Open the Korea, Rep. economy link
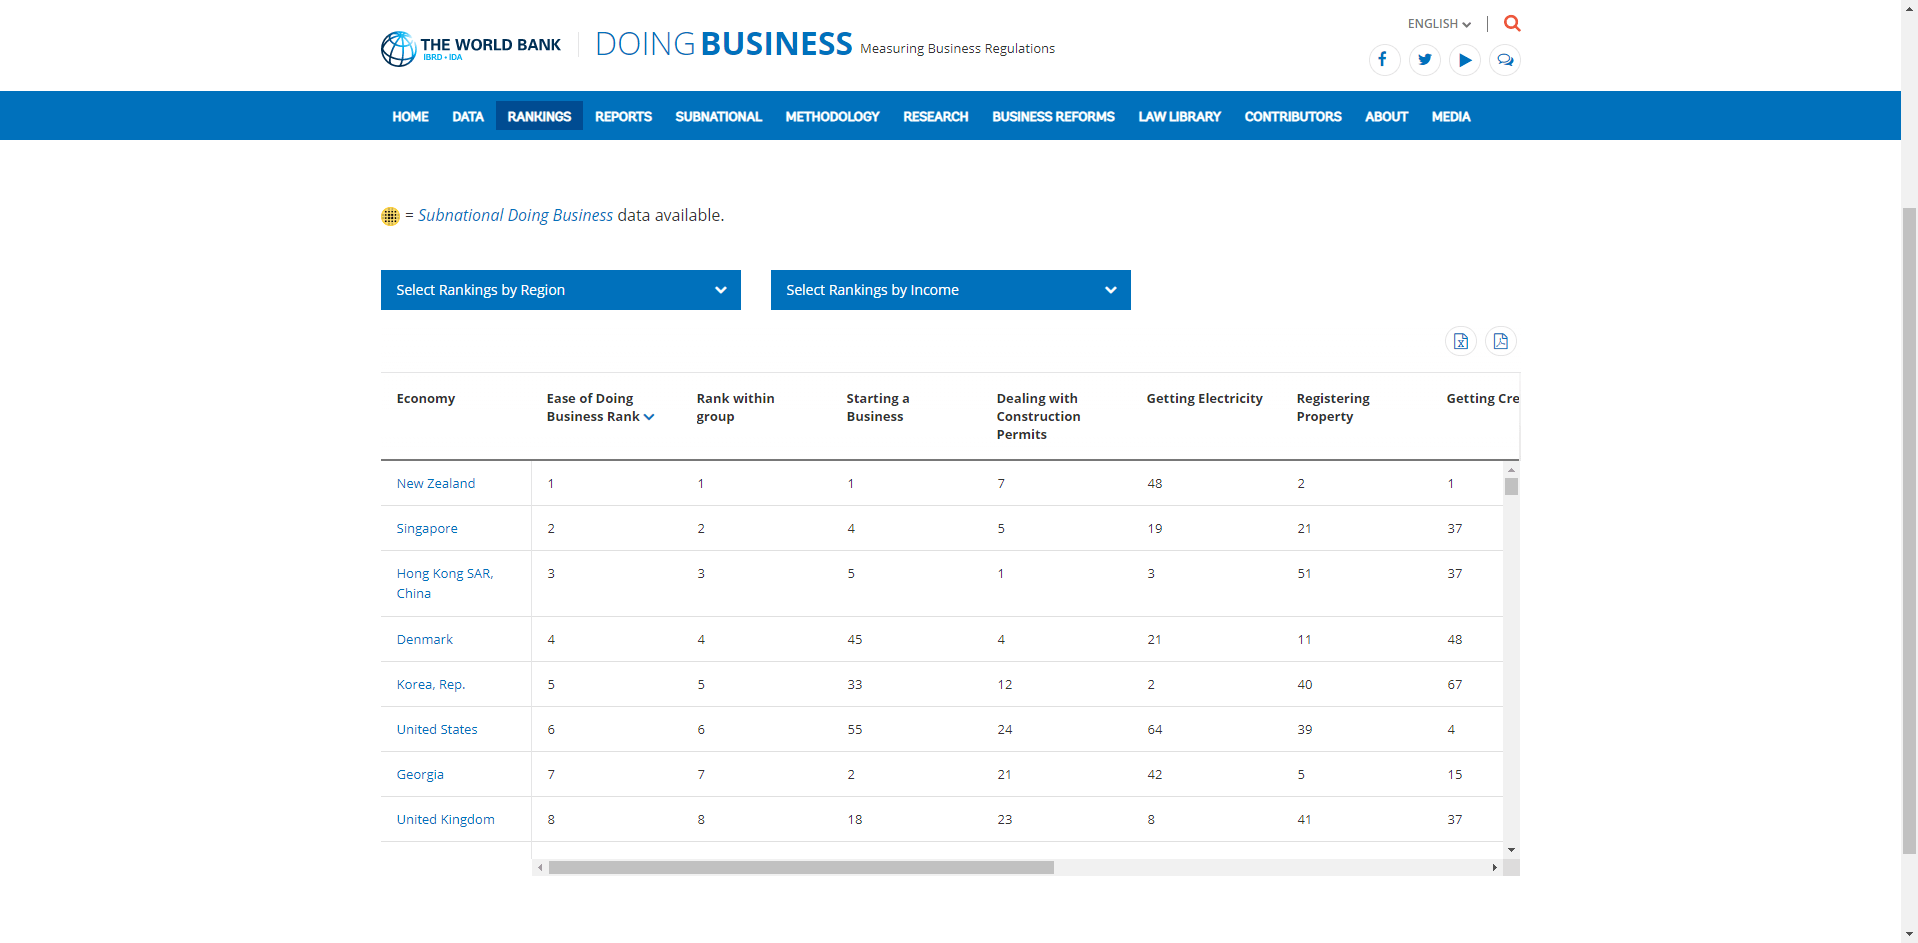 [x=431, y=684]
